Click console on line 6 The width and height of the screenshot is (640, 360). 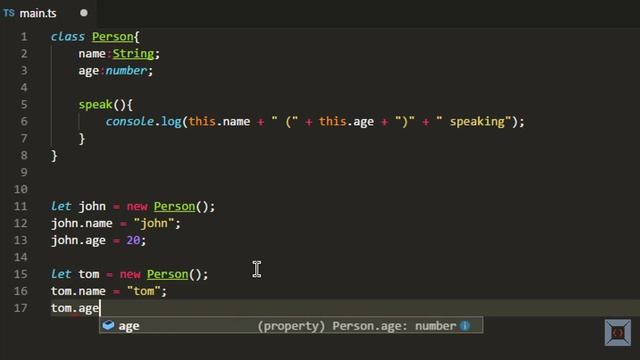click(130, 122)
